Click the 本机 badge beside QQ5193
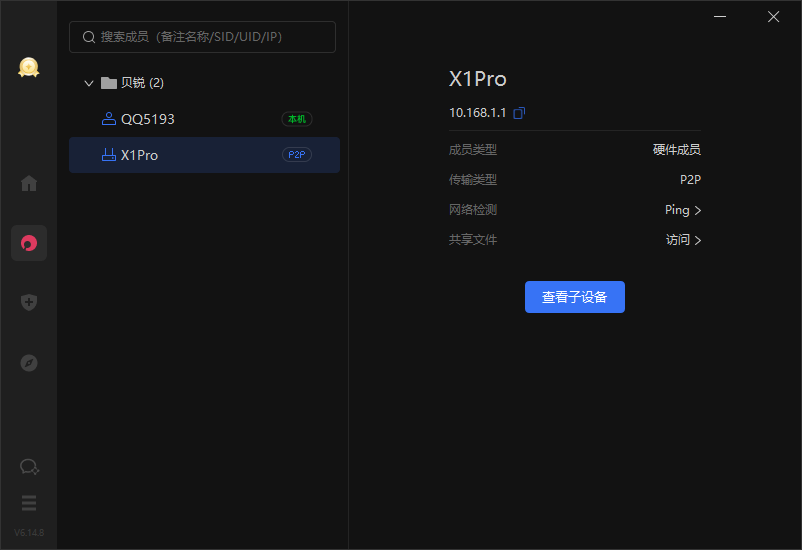This screenshot has height=550, width=802. point(297,119)
